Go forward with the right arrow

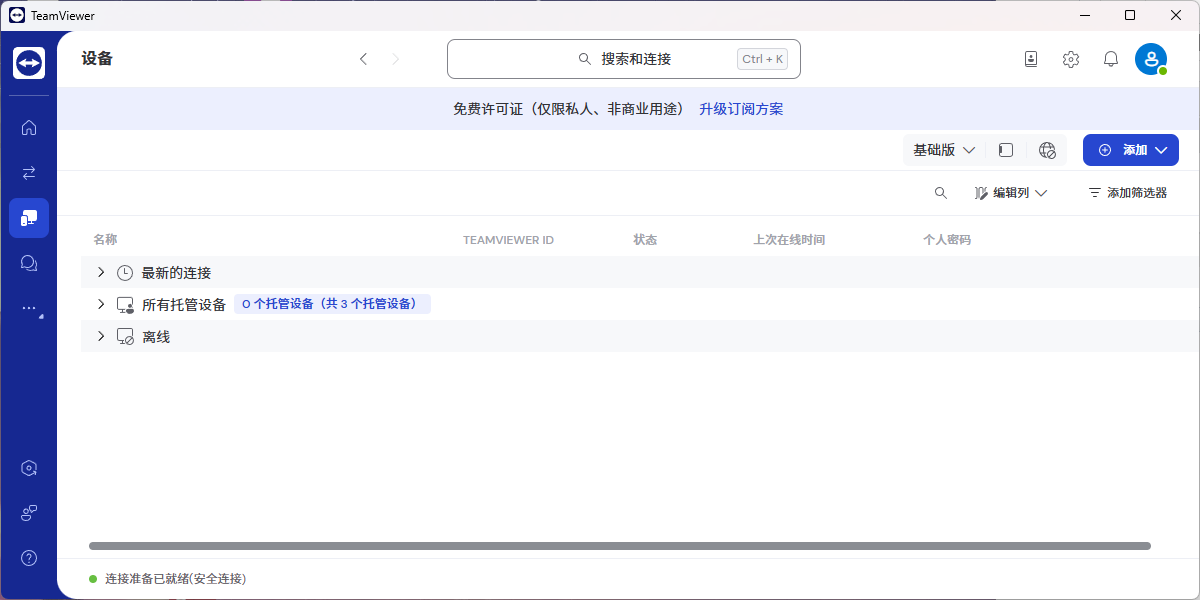point(395,59)
